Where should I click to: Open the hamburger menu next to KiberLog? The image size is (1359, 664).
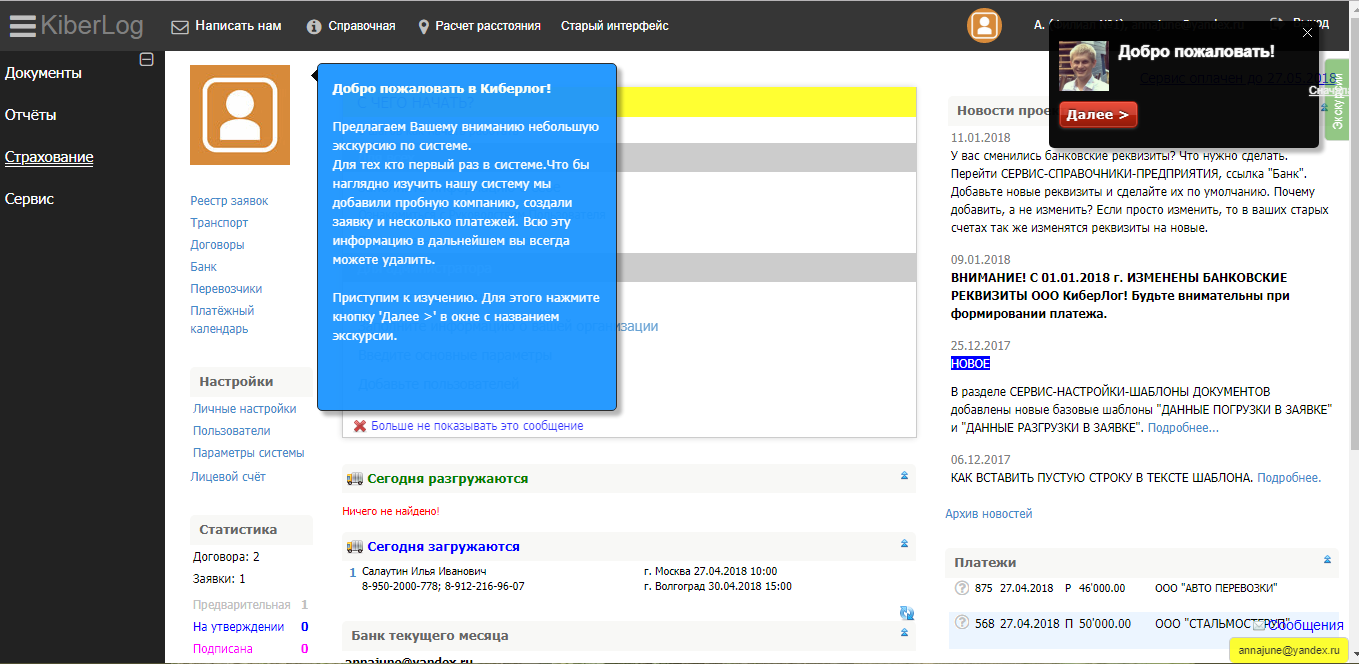click(22, 26)
